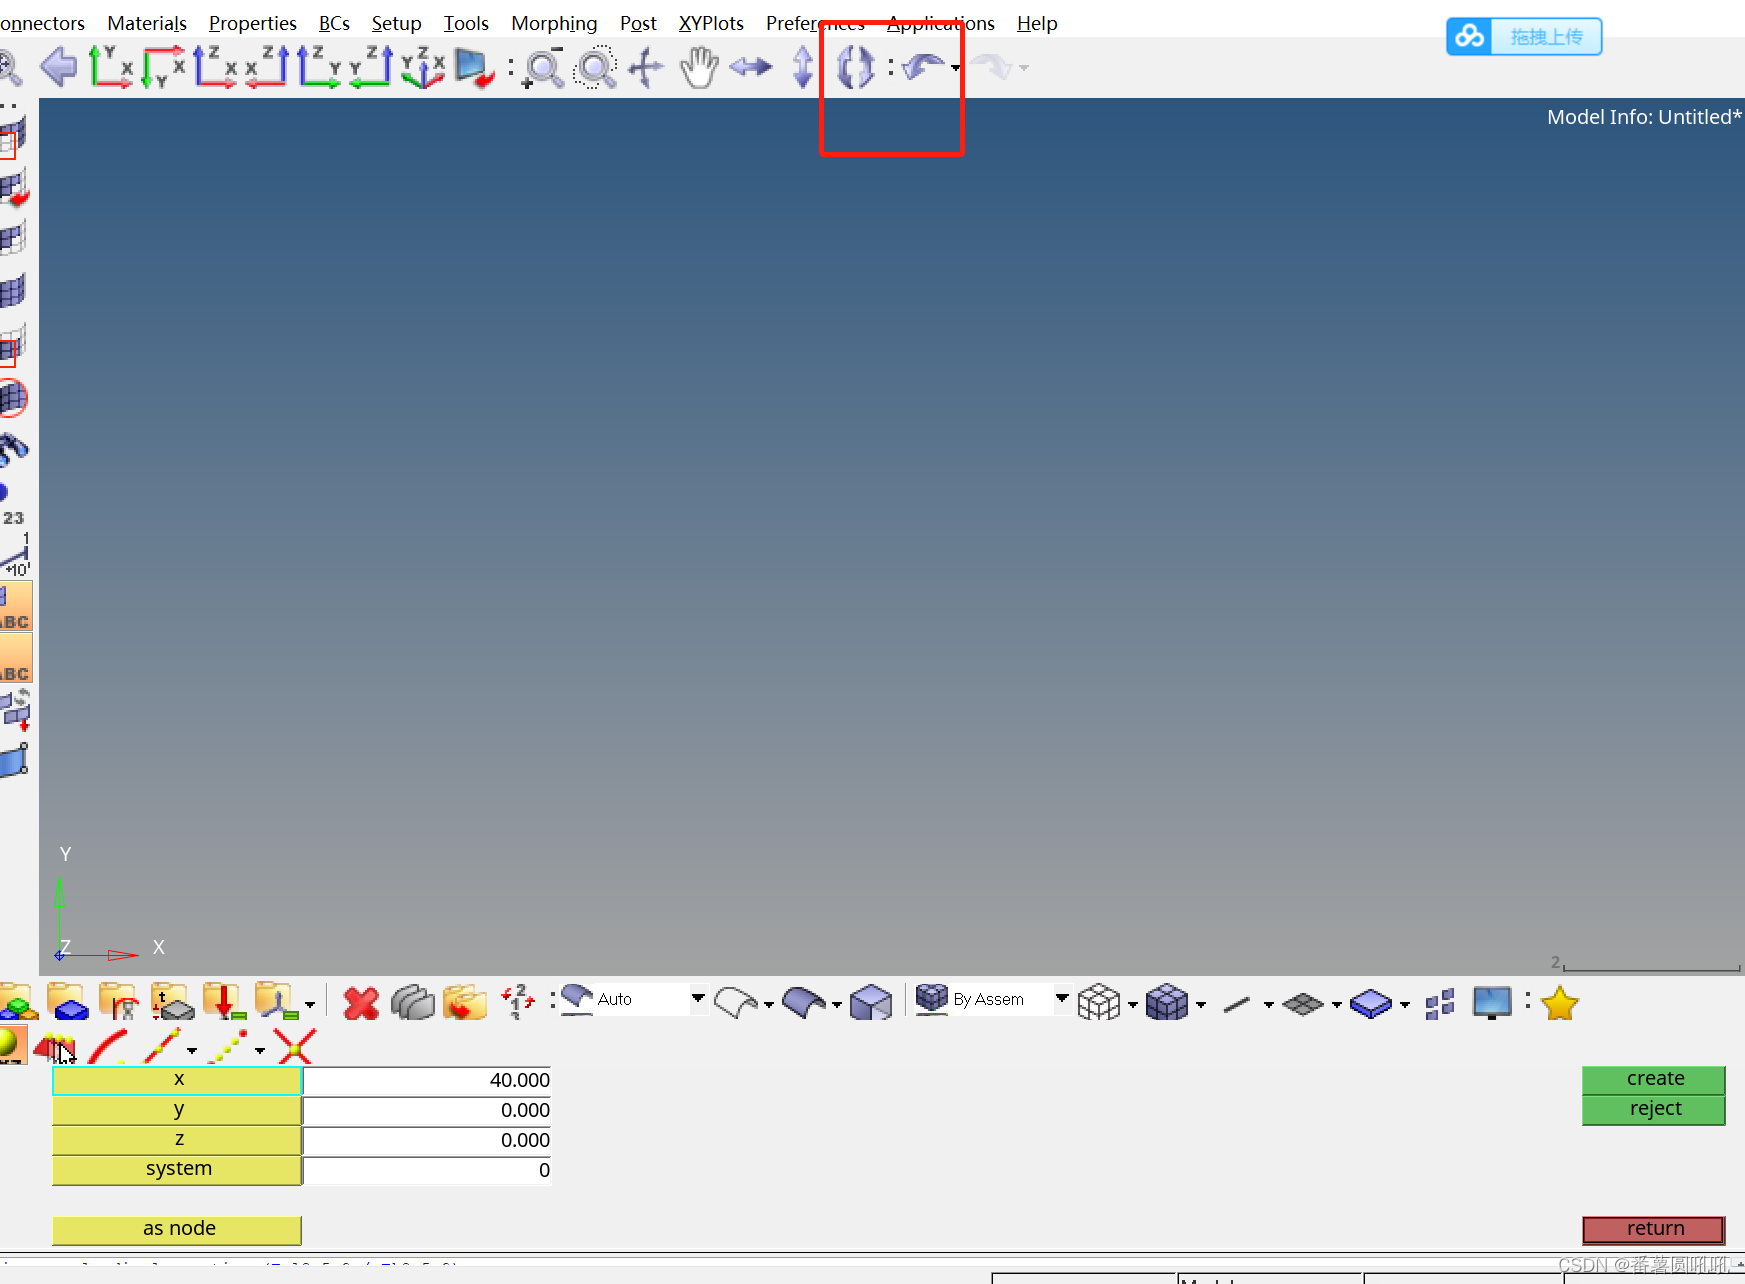
Task: Click the y value input field
Action: [x=427, y=1110]
